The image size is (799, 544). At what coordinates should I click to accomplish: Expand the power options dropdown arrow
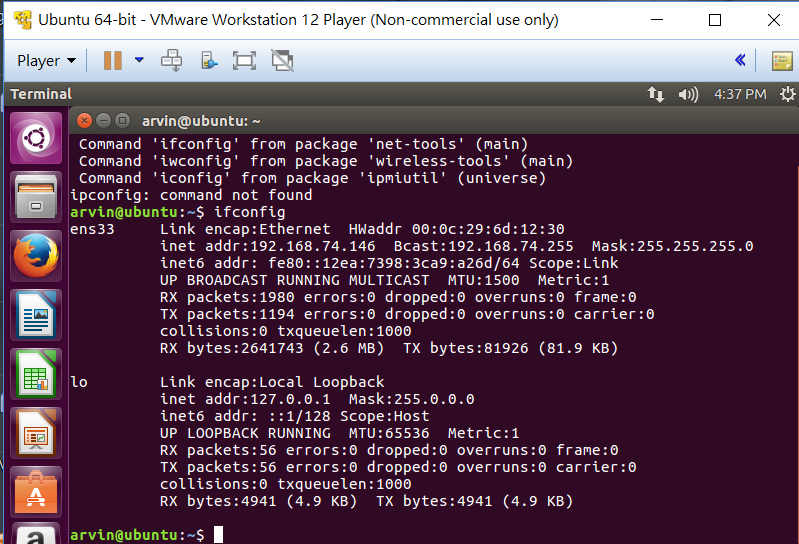click(x=139, y=60)
